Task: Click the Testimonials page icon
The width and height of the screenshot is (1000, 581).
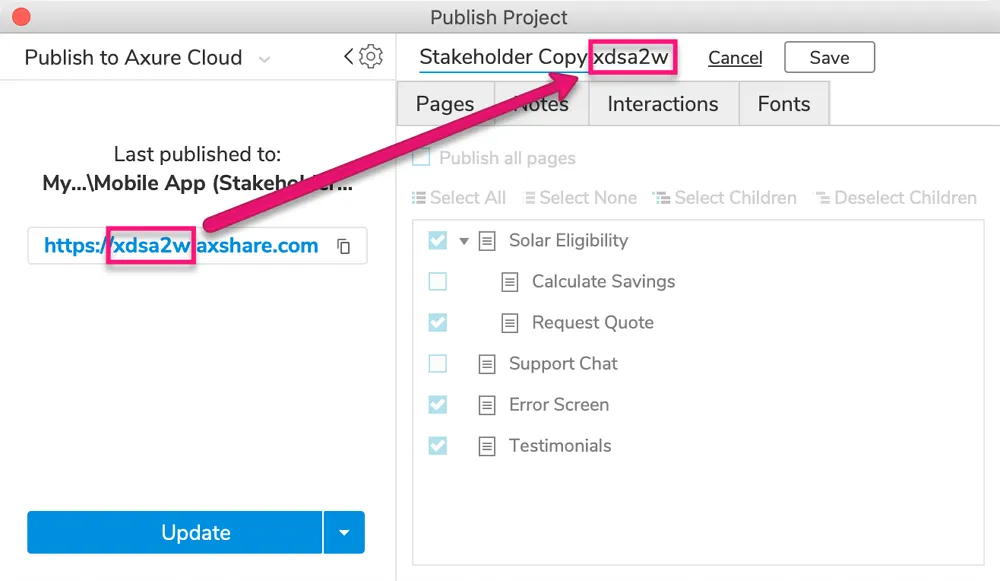Action: (x=487, y=446)
